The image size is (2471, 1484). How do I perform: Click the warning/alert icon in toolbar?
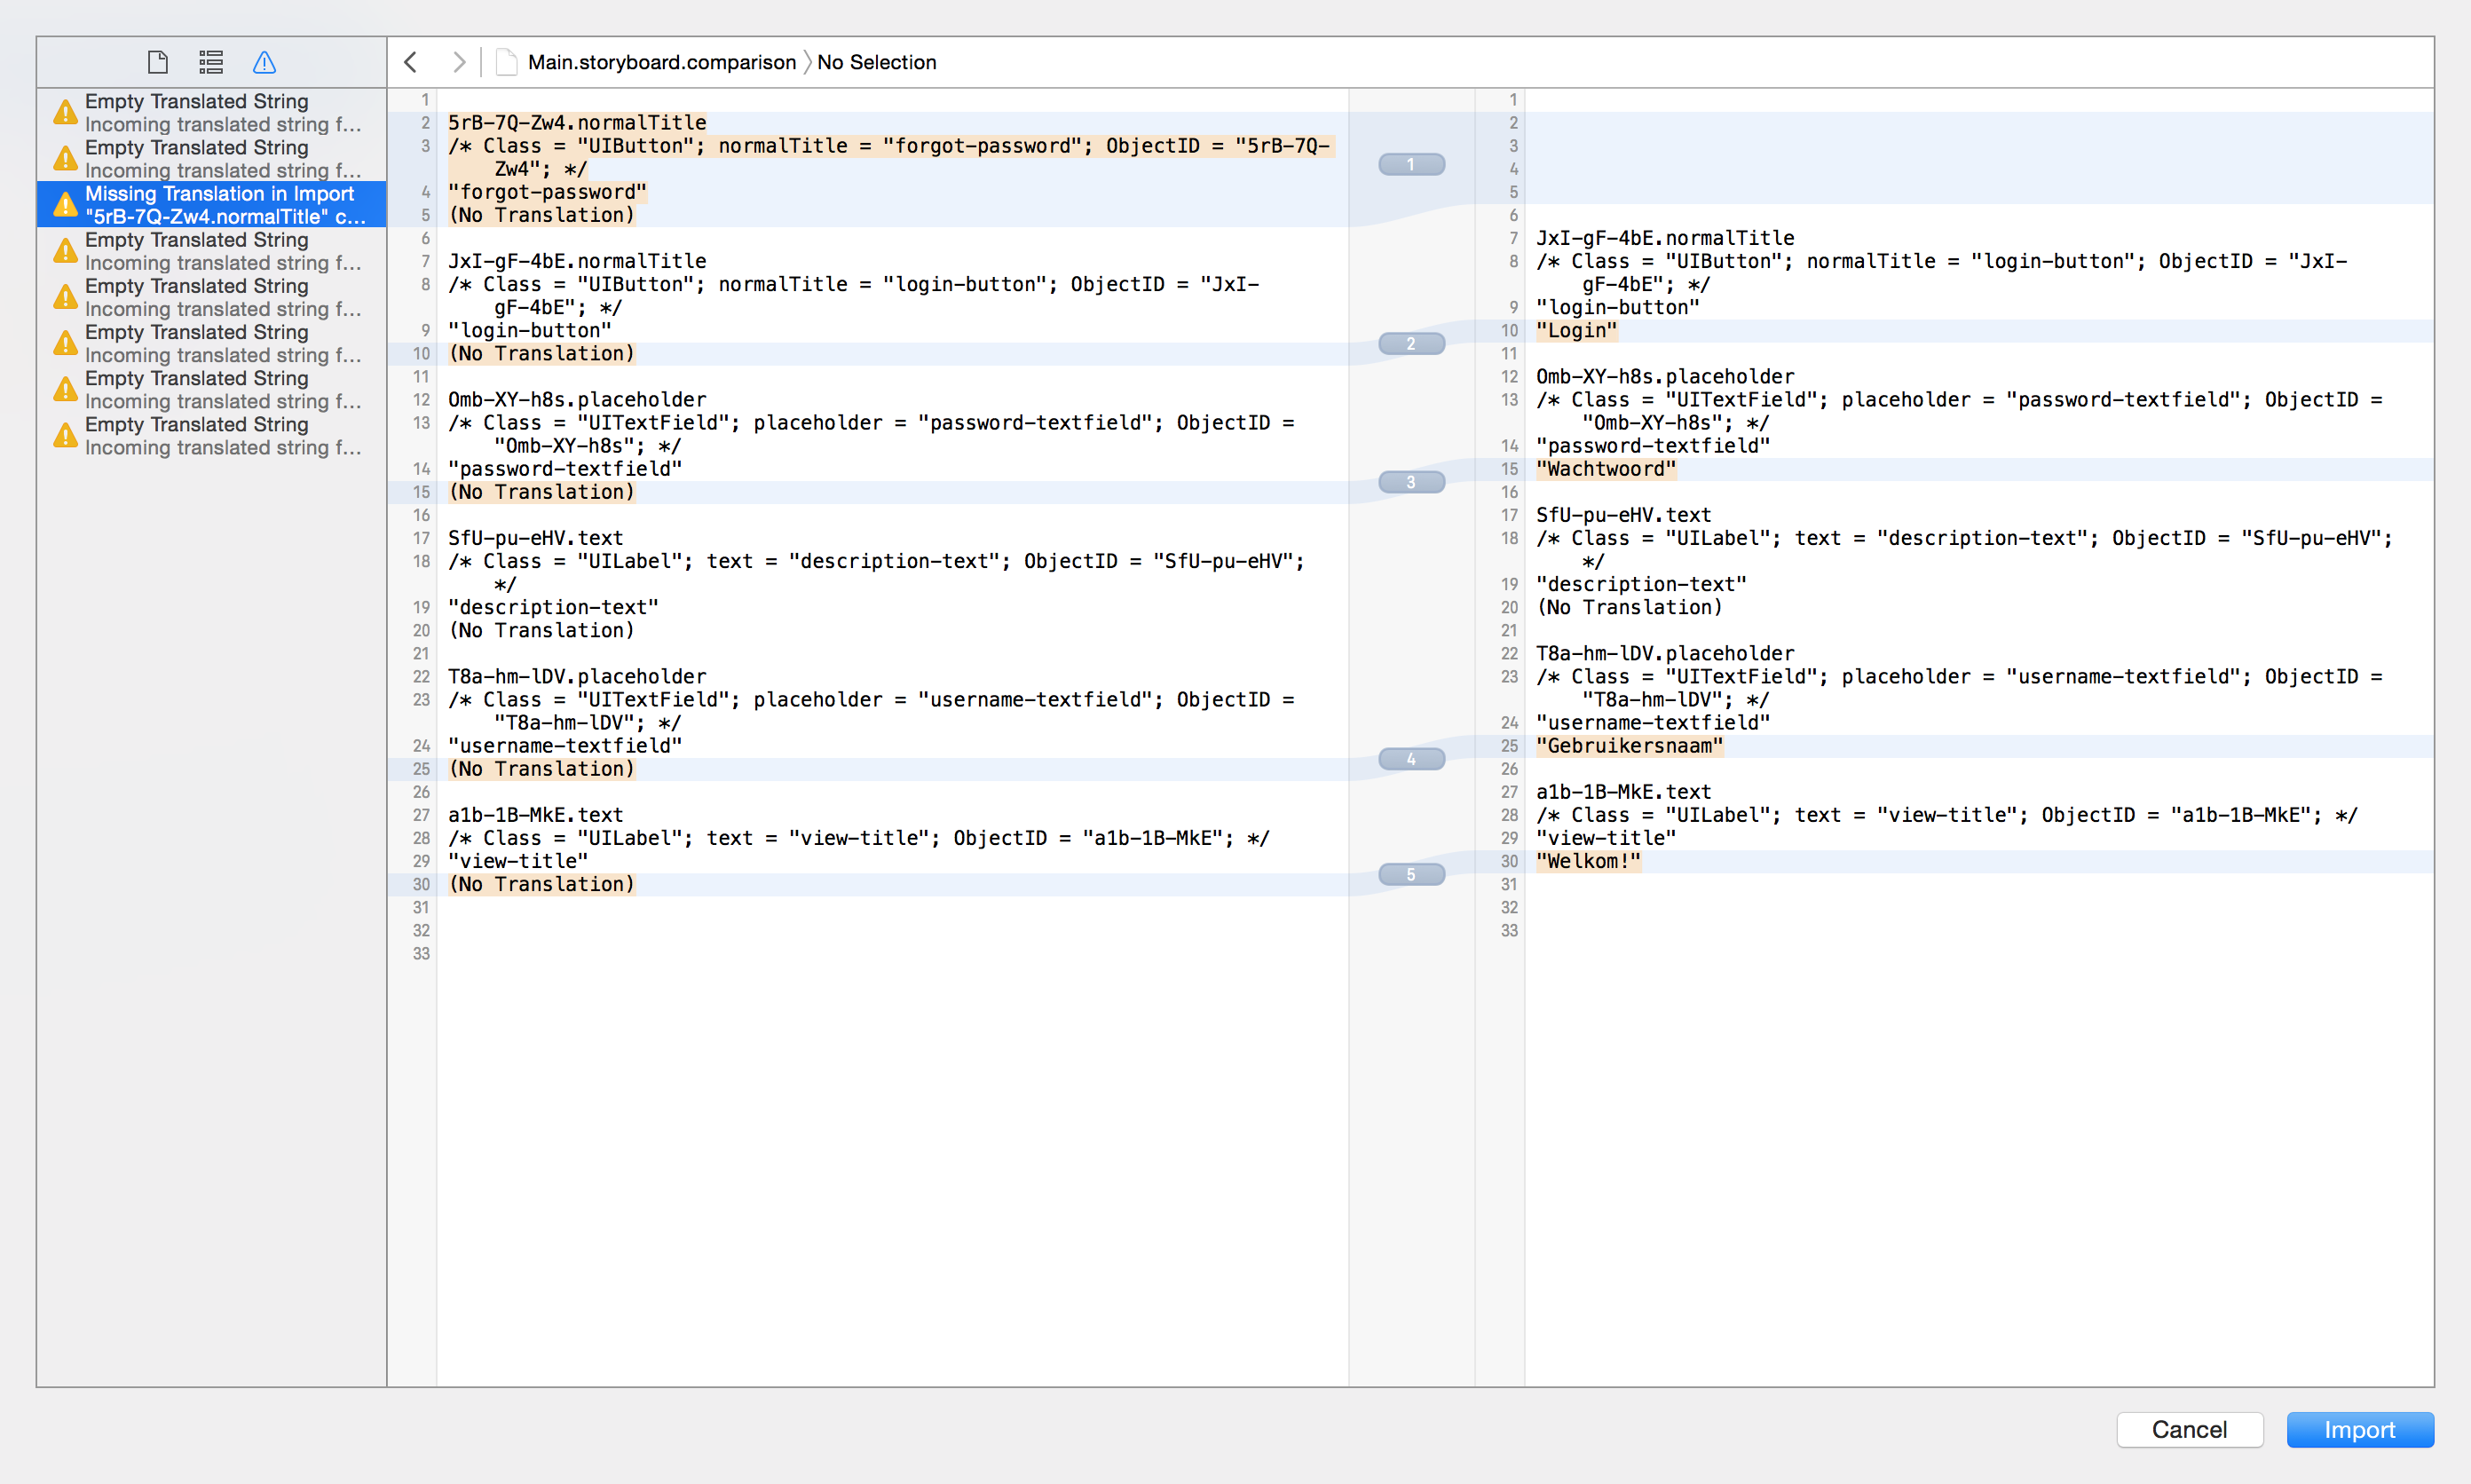coord(264,62)
